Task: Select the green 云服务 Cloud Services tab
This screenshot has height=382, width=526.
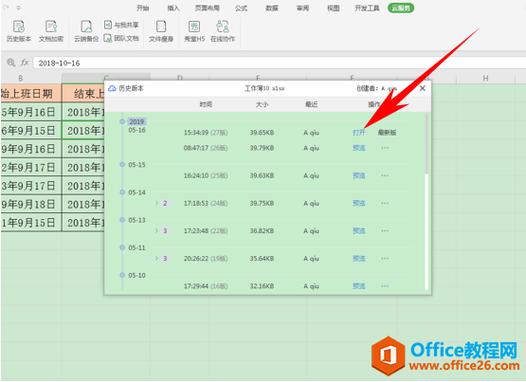Action: tap(401, 8)
